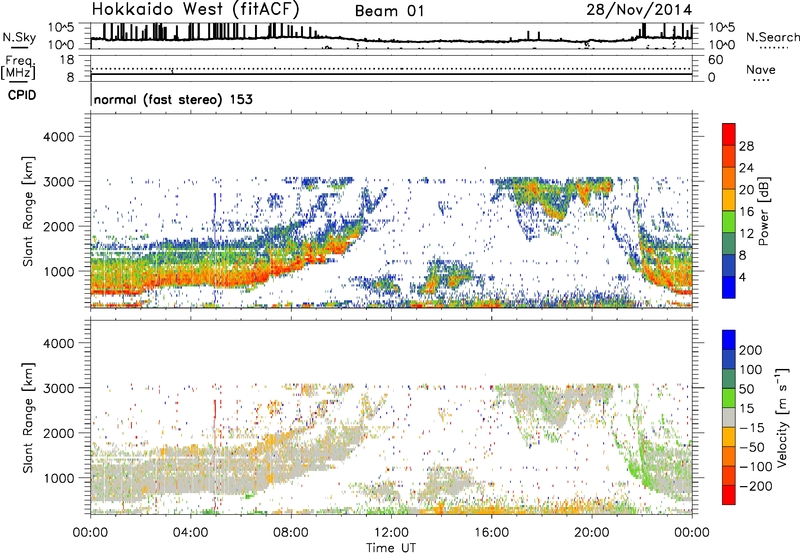
Task: Click the "Power [dB]" colorbar label
Action: click(x=763, y=211)
